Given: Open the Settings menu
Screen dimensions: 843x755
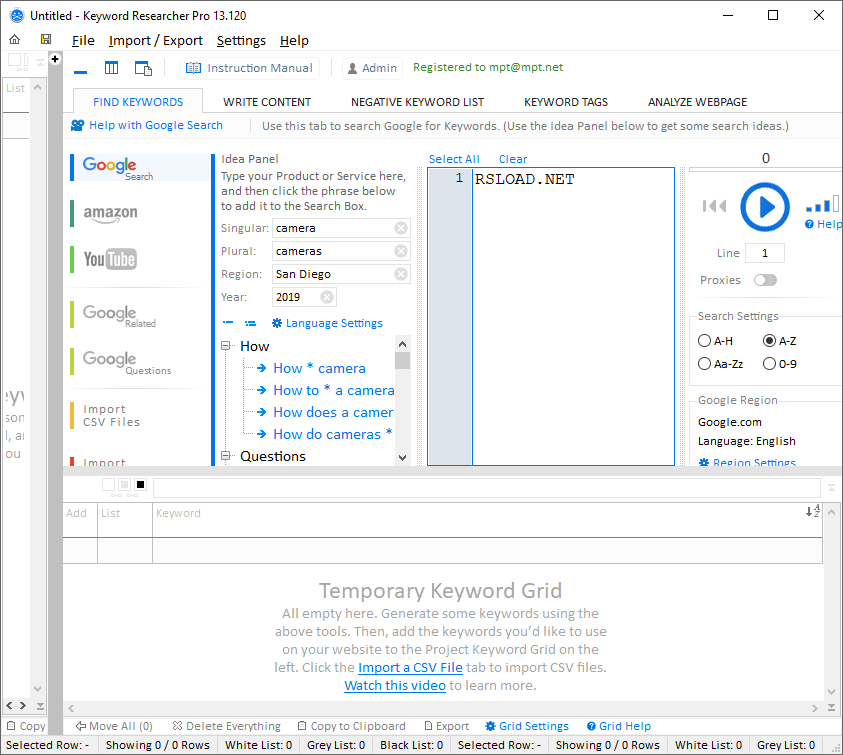Looking at the screenshot, I should 241,40.
